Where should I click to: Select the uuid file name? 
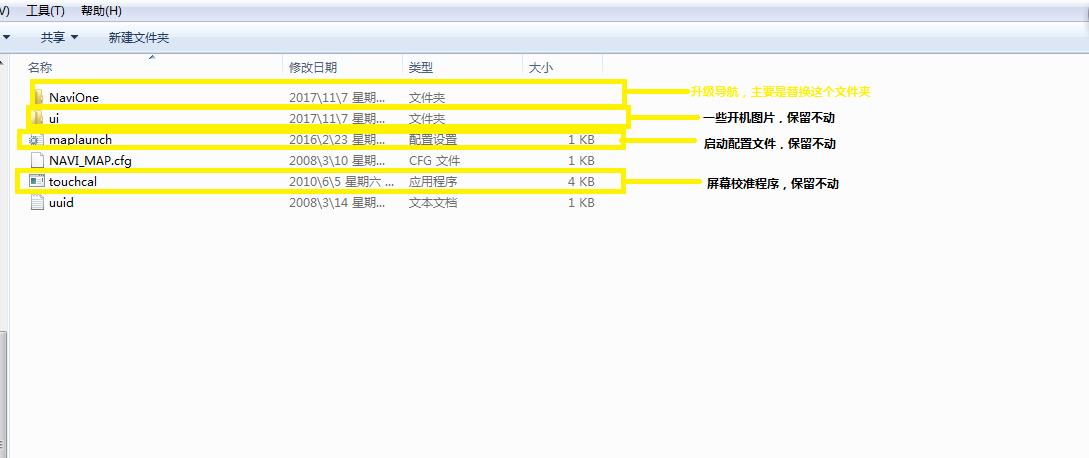click(x=61, y=202)
